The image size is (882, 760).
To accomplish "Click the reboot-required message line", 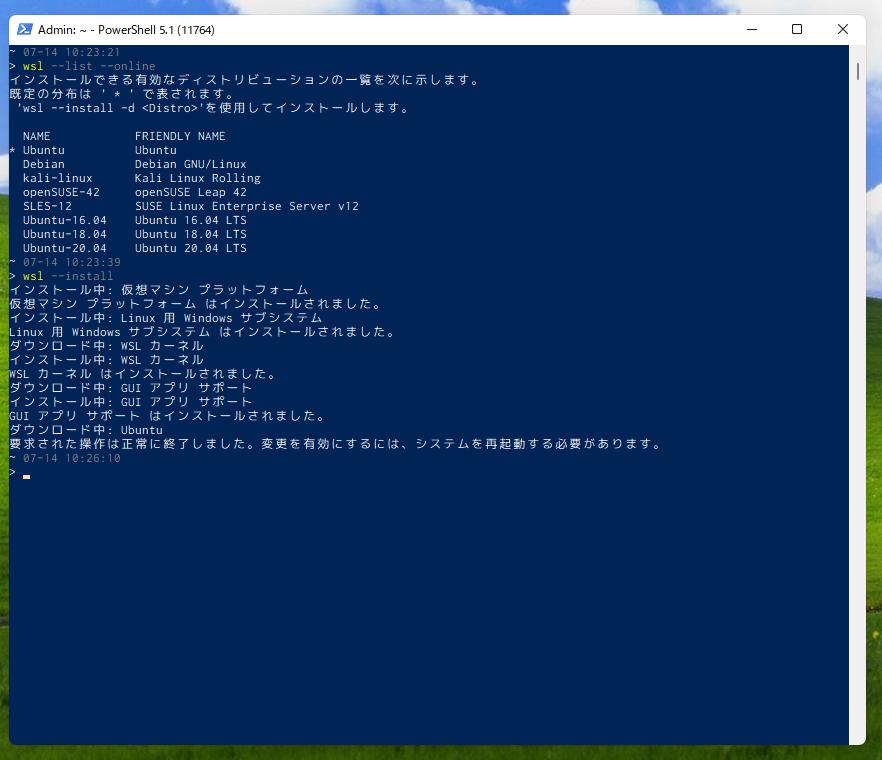I will click(x=335, y=444).
